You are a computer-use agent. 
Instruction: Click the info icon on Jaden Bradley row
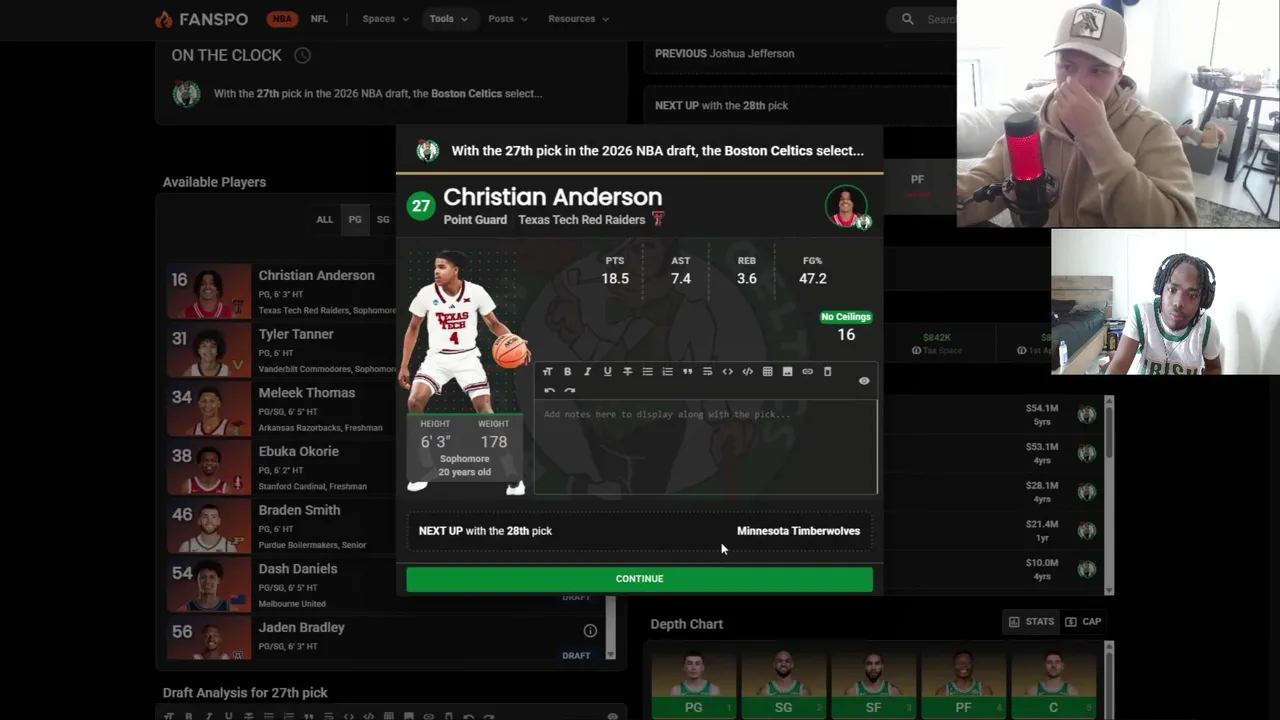pyautogui.click(x=590, y=631)
